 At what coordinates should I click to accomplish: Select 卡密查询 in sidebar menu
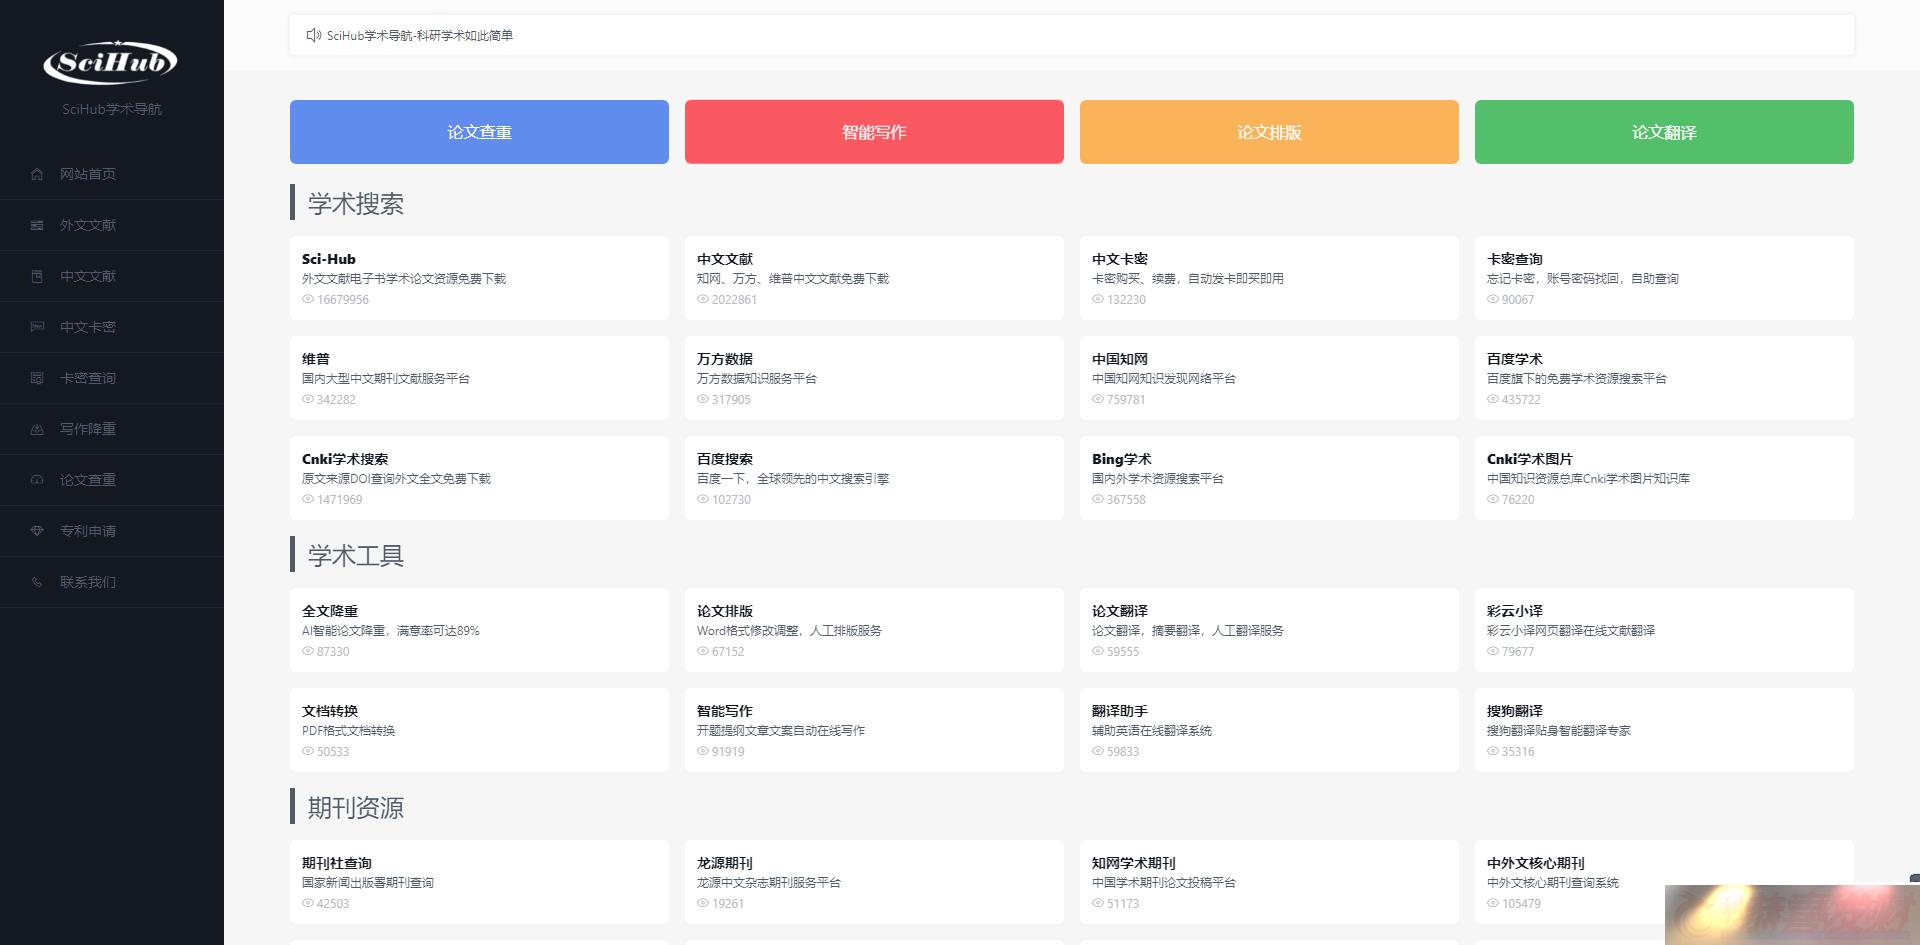[x=112, y=378]
